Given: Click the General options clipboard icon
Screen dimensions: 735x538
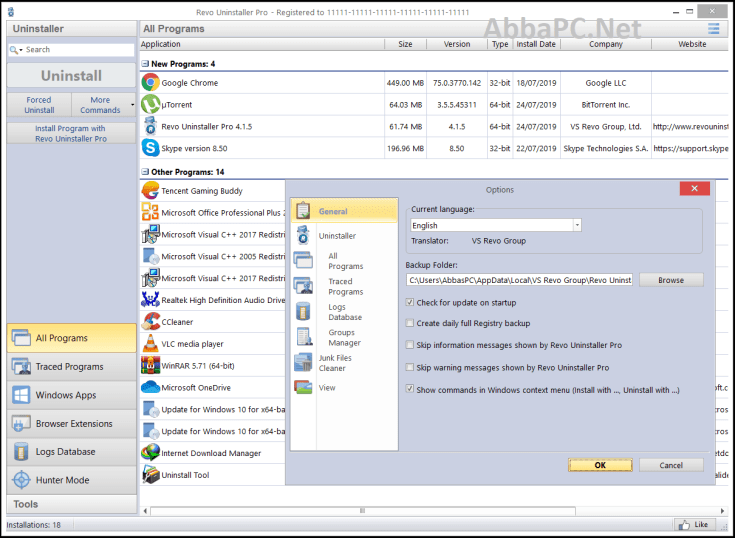Looking at the screenshot, I should click(x=303, y=211).
